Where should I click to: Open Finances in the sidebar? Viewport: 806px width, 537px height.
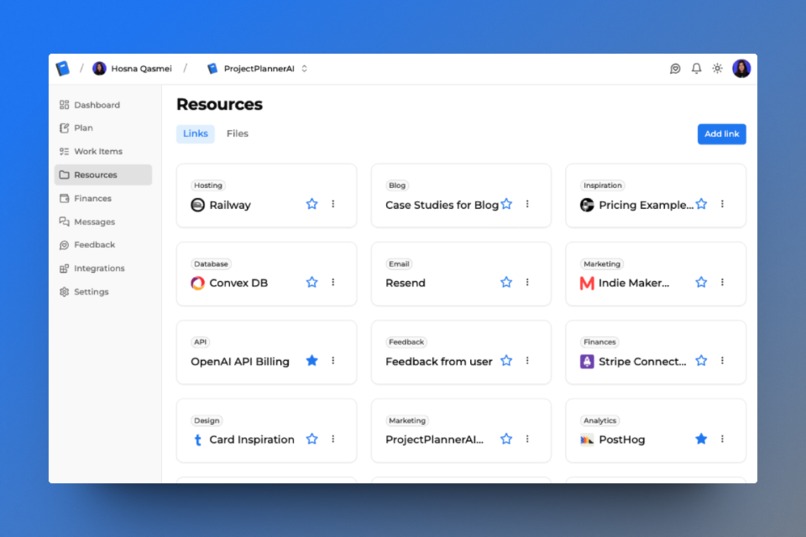click(x=103, y=198)
